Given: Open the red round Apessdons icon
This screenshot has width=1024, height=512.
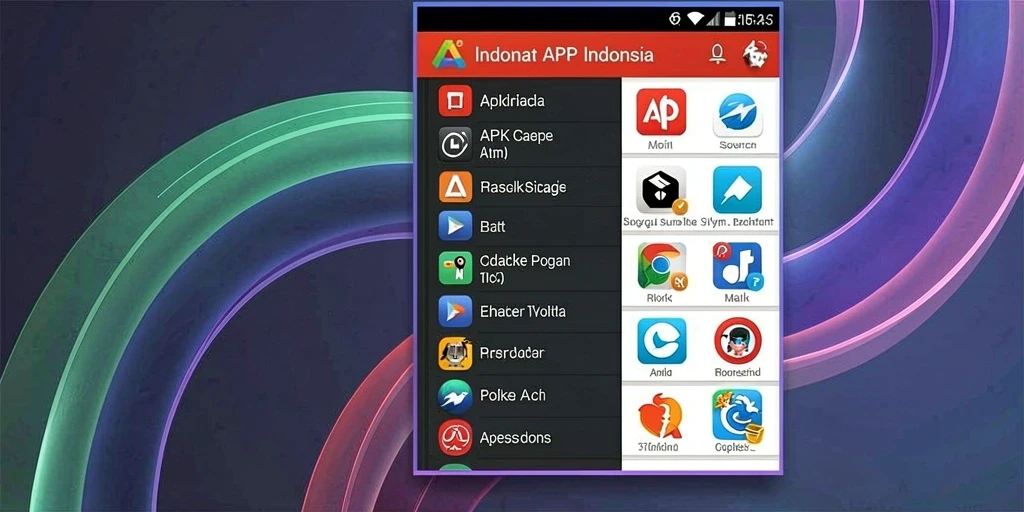Looking at the screenshot, I should (x=455, y=438).
